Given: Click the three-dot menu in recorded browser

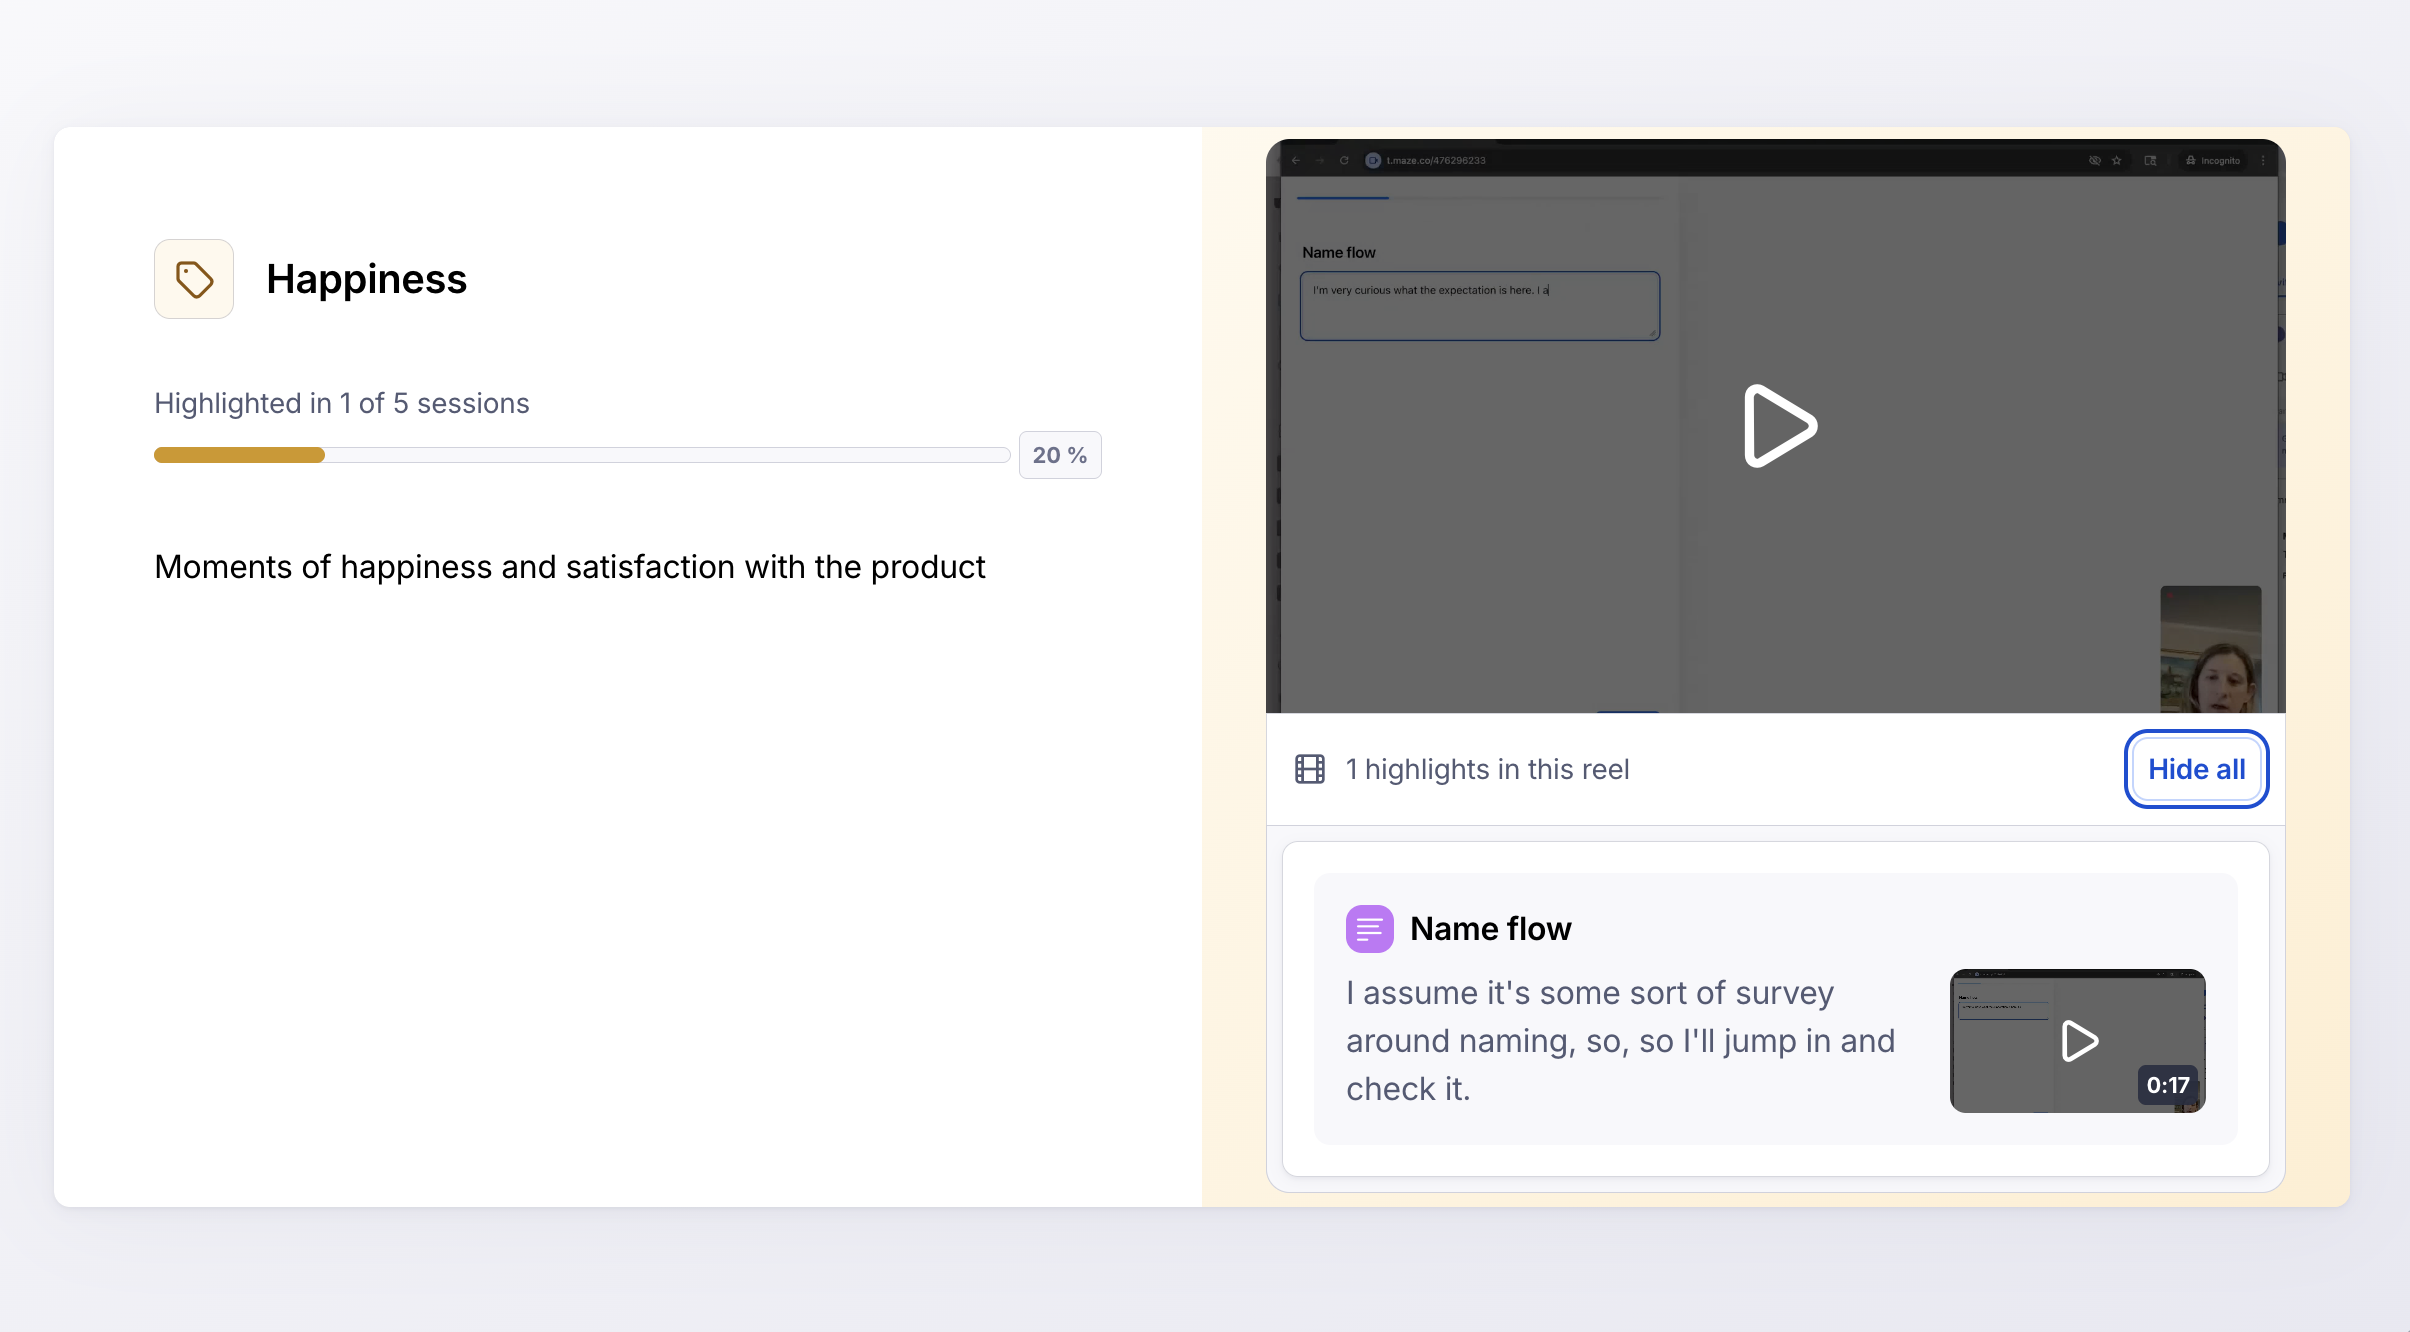Looking at the screenshot, I should pyautogui.click(x=2263, y=160).
